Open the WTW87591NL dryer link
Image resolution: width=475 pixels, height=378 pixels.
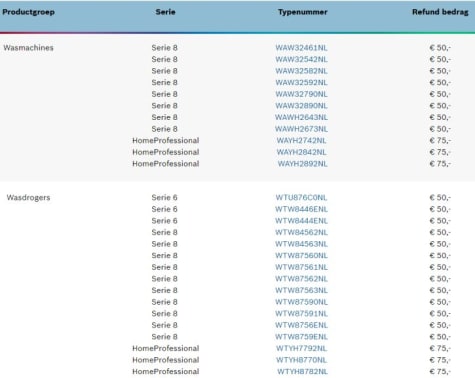301,314
